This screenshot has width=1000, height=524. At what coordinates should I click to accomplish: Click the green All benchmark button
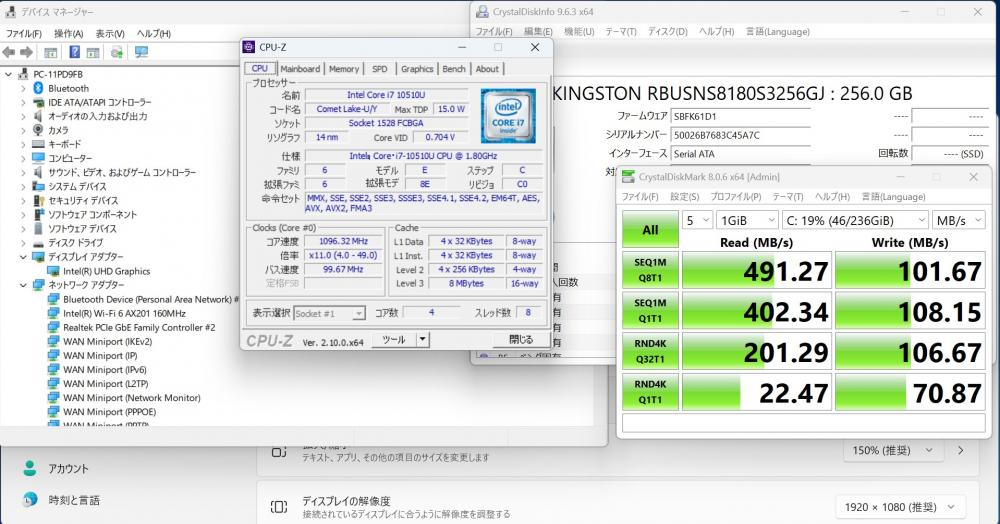click(650, 229)
